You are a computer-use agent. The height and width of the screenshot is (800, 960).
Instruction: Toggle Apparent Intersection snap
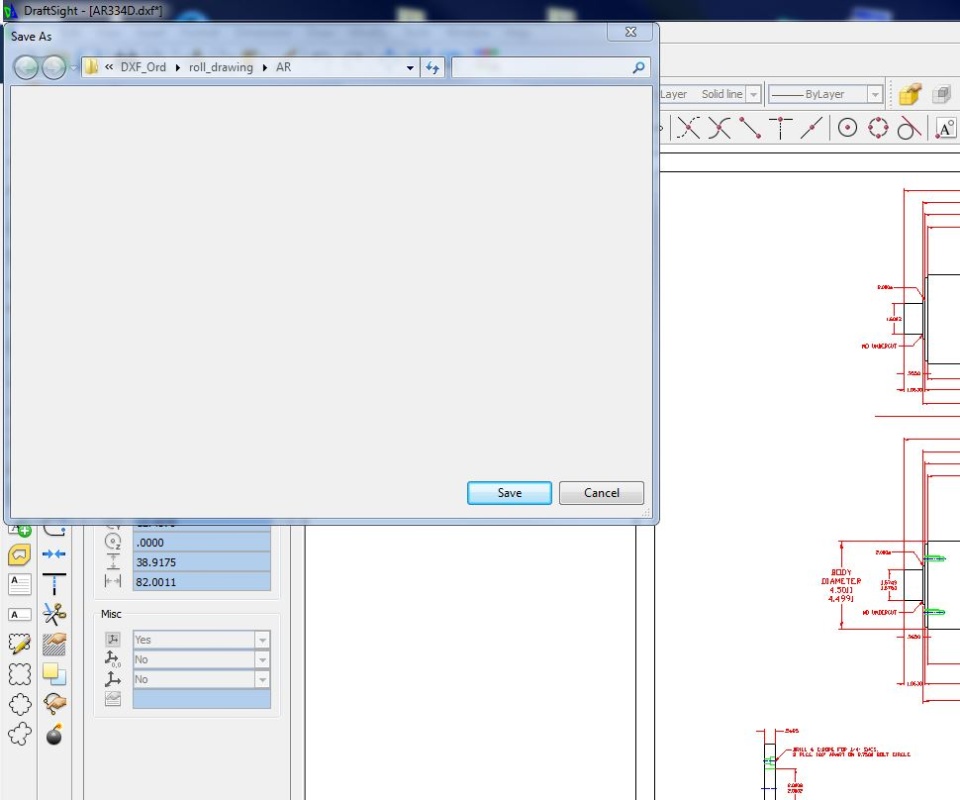[688, 128]
